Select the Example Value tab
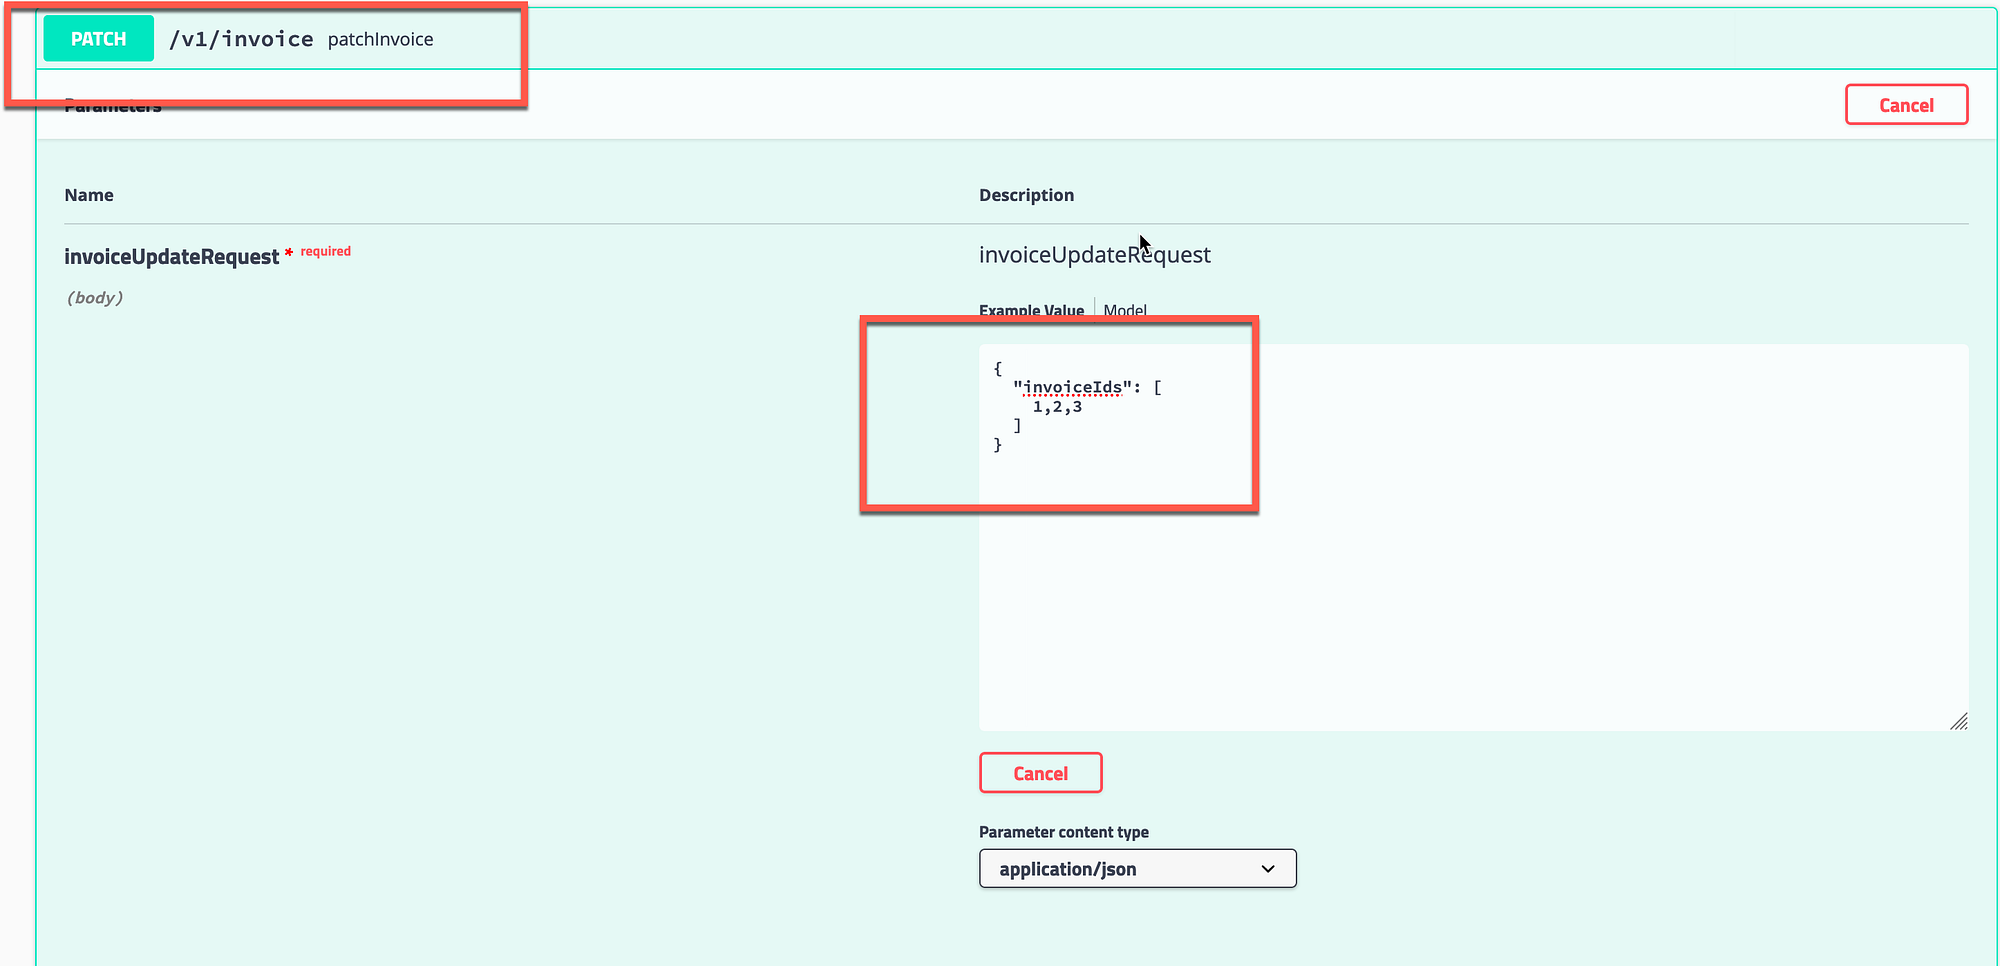 tap(1031, 310)
